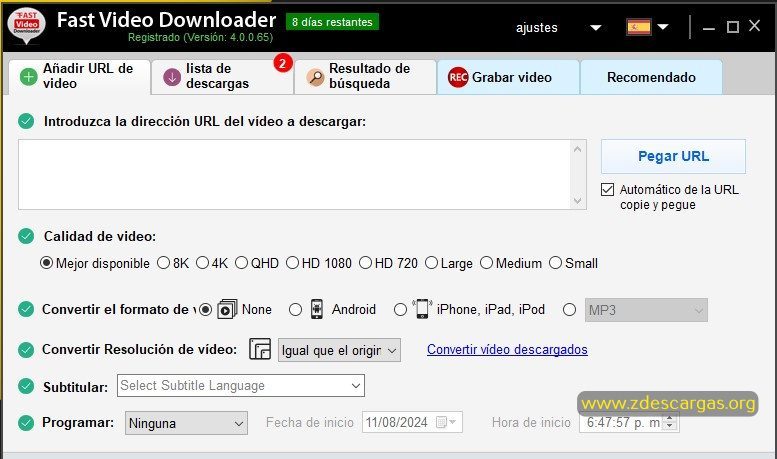Click the purple download arrow icon
The height and width of the screenshot is (459, 777).
172,77
